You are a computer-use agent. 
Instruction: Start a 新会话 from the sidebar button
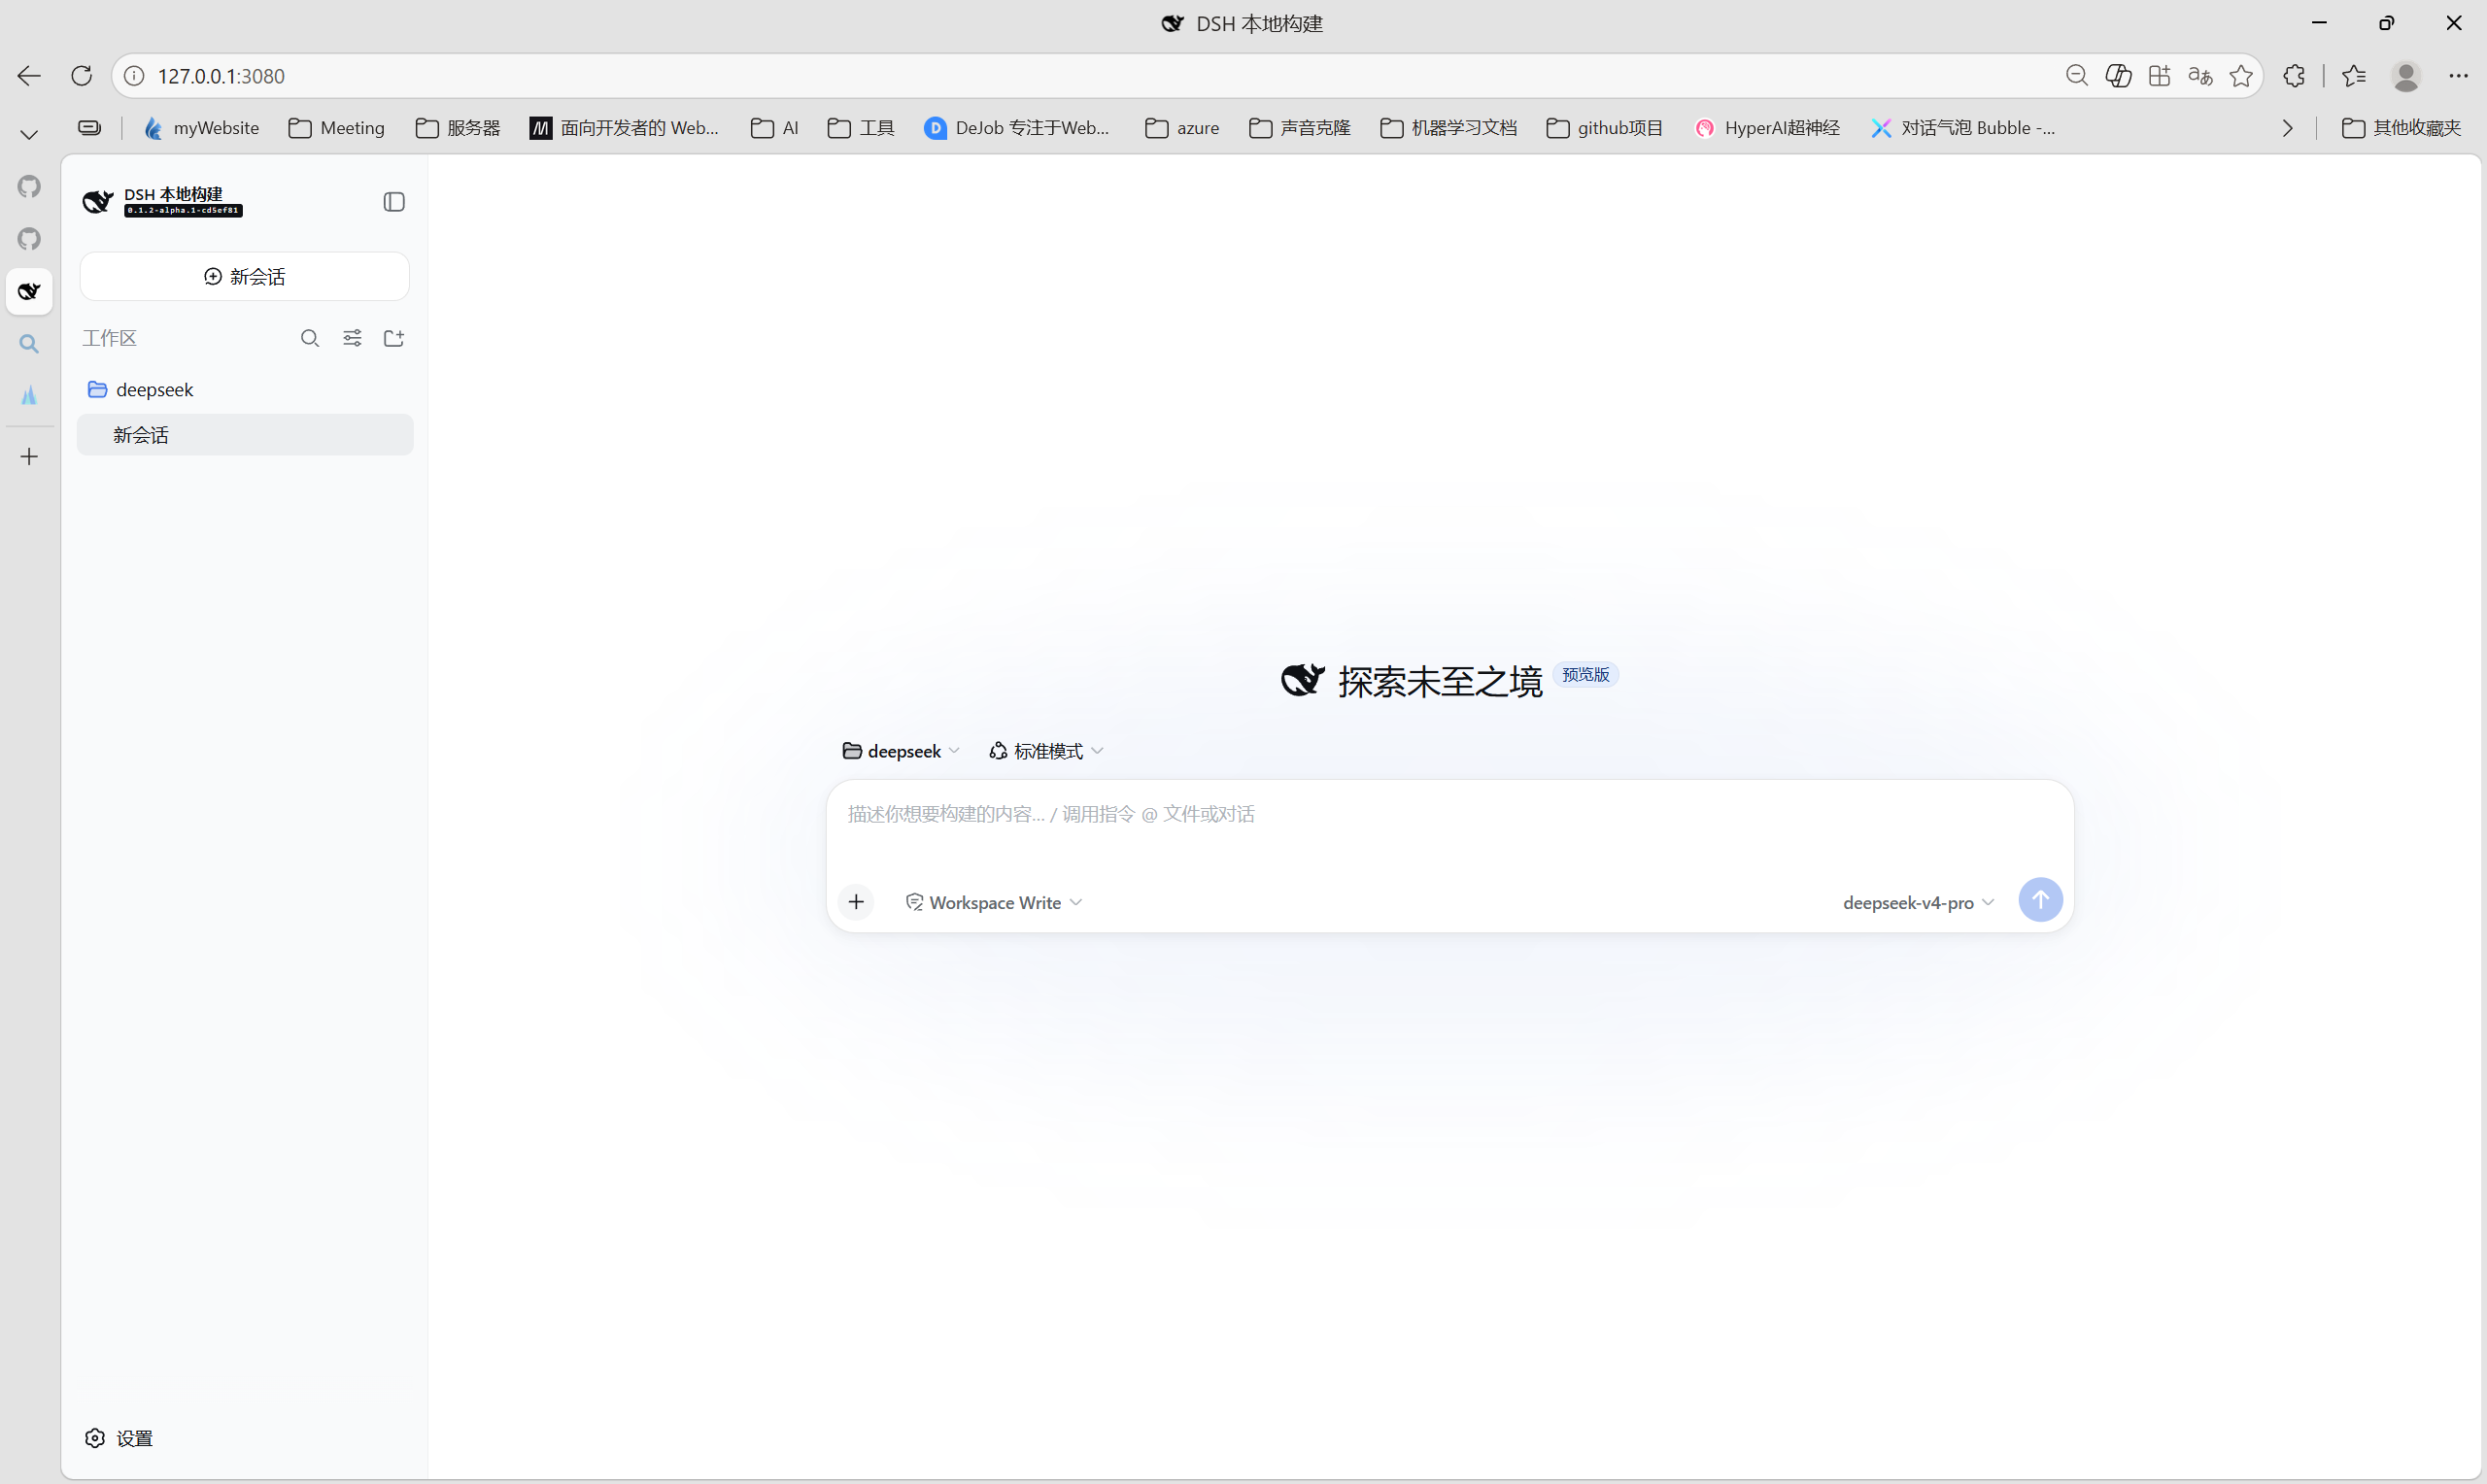point(245,276)
